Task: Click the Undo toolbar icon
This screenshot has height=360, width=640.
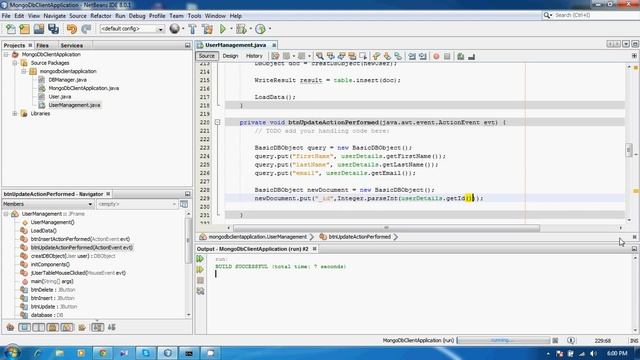Action: pos(72,29)
